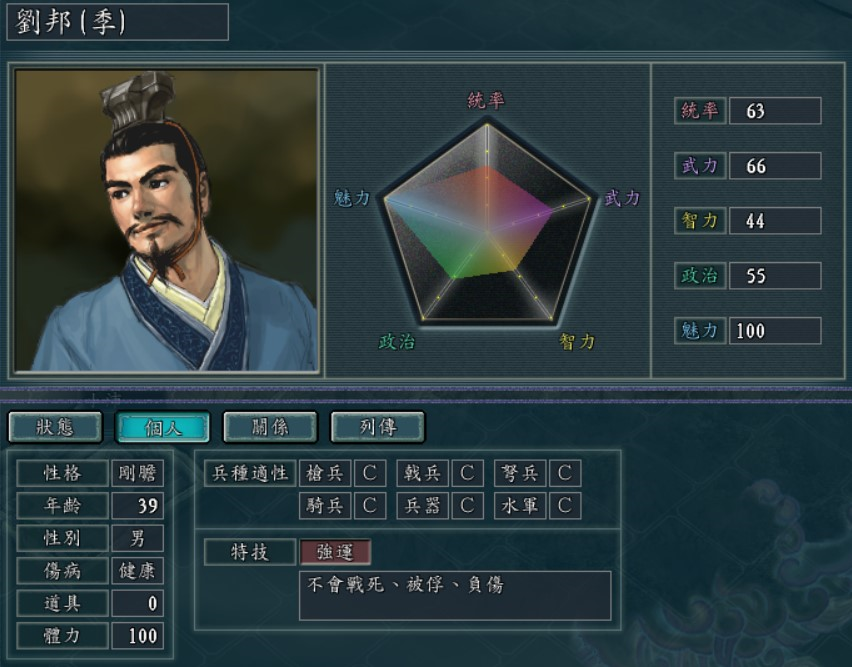Click the 年齡 value 39
The width and height of the screenshot is (852, 667).
pyautogui.click(x=137, y=506)
